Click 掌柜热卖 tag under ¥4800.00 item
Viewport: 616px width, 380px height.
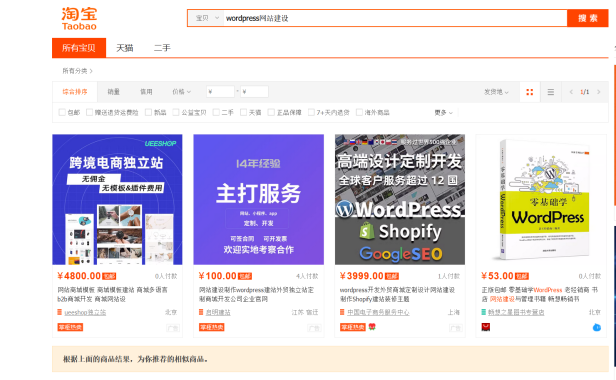click(70, 327)
